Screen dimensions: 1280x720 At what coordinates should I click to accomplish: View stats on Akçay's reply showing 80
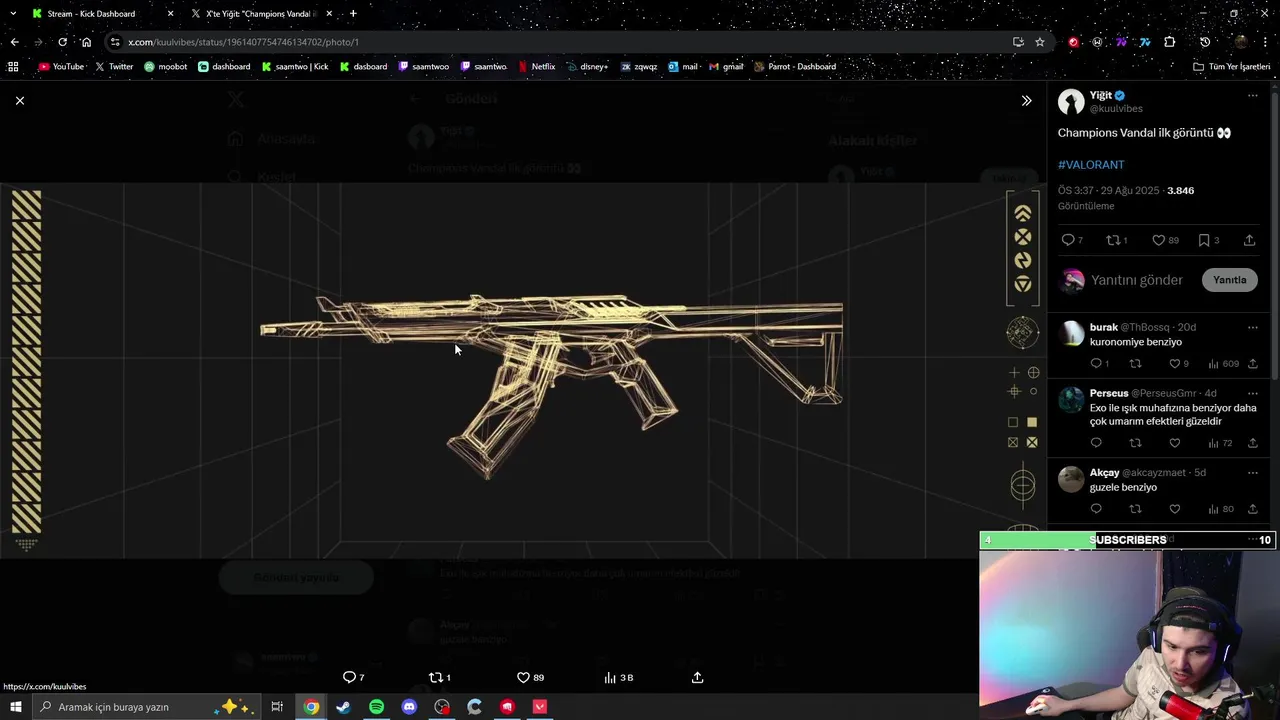1221,509
